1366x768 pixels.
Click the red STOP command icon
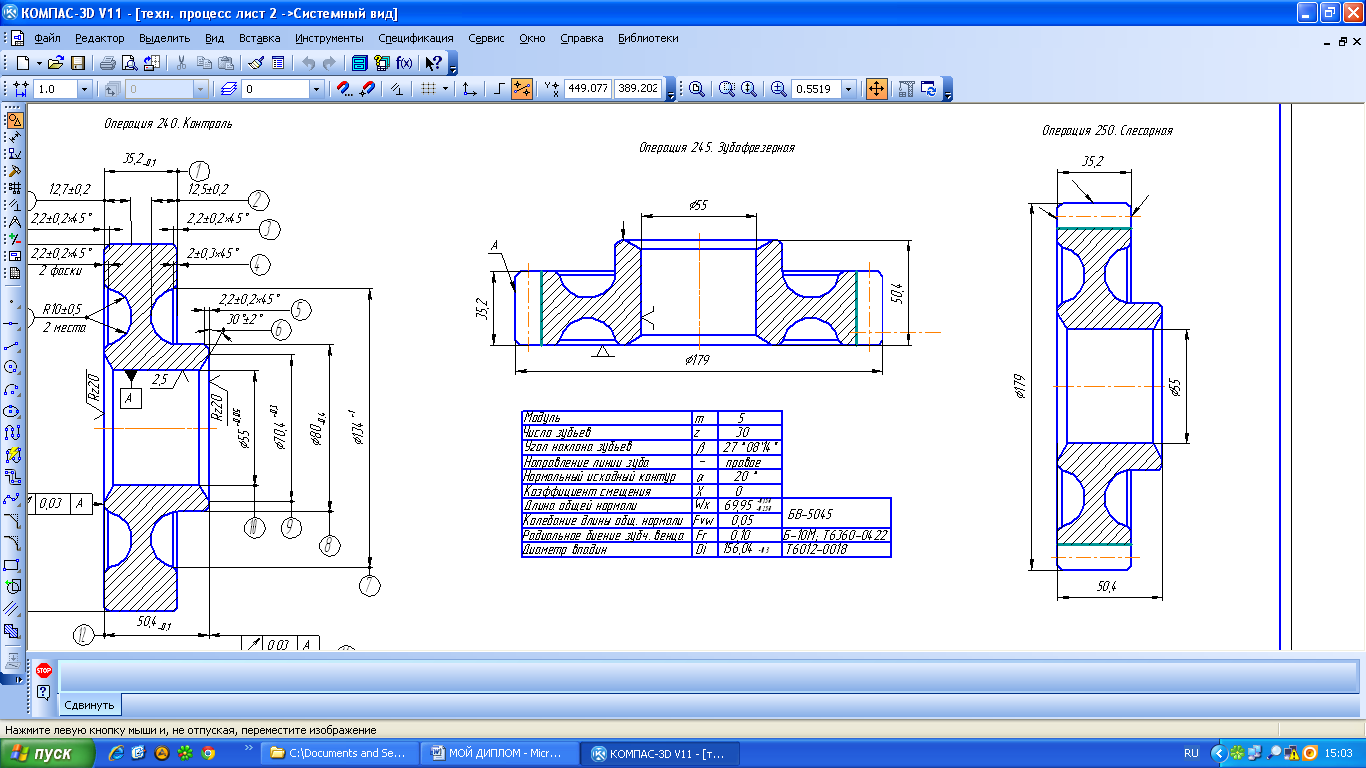pos(43,671)
